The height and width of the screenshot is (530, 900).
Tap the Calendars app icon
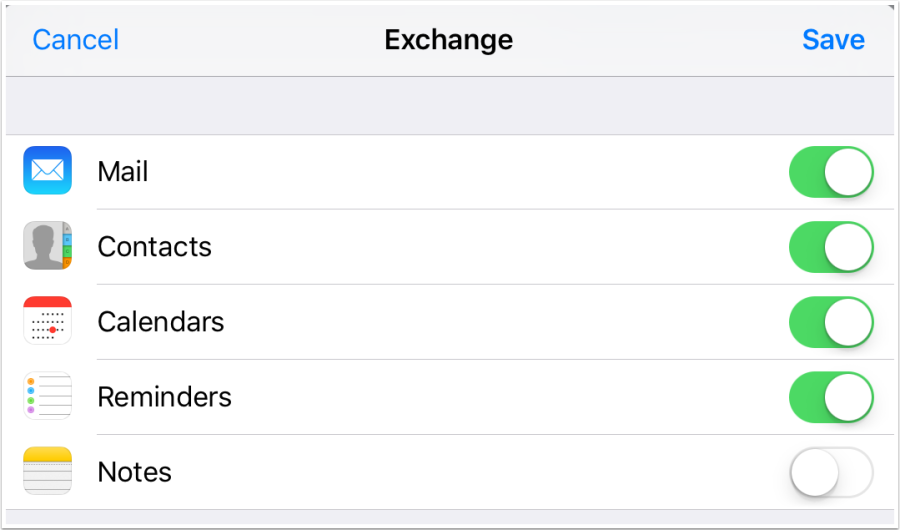(48, 321)
